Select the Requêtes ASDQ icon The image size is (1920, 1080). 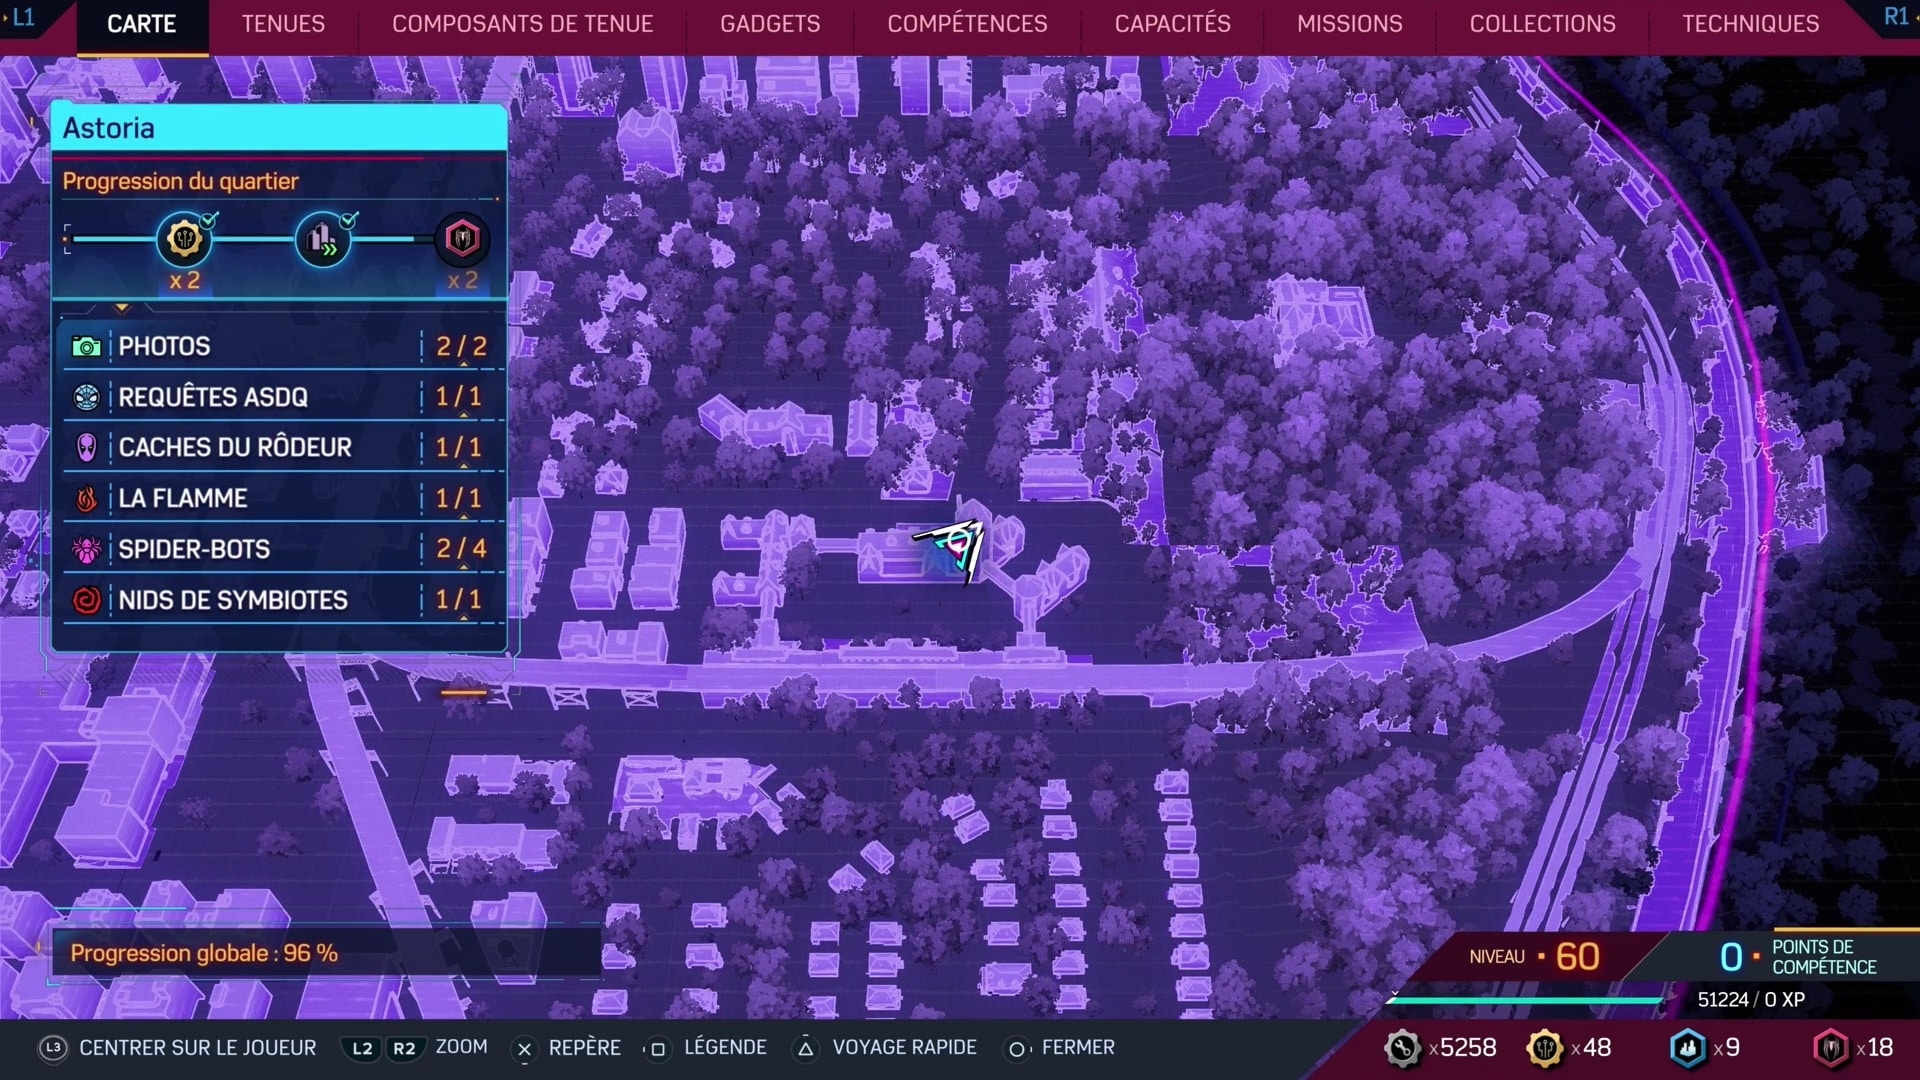(86, 396)
